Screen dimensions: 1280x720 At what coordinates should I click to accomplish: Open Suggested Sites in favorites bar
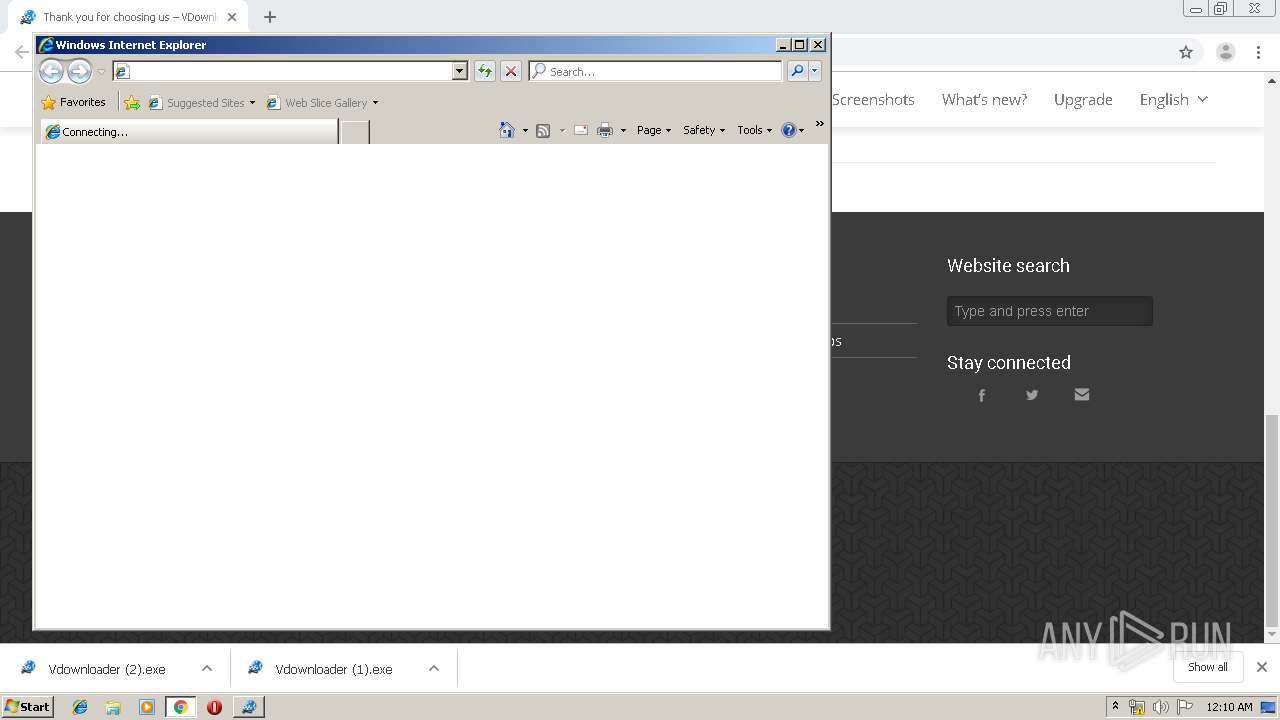(x=201, y=102)
